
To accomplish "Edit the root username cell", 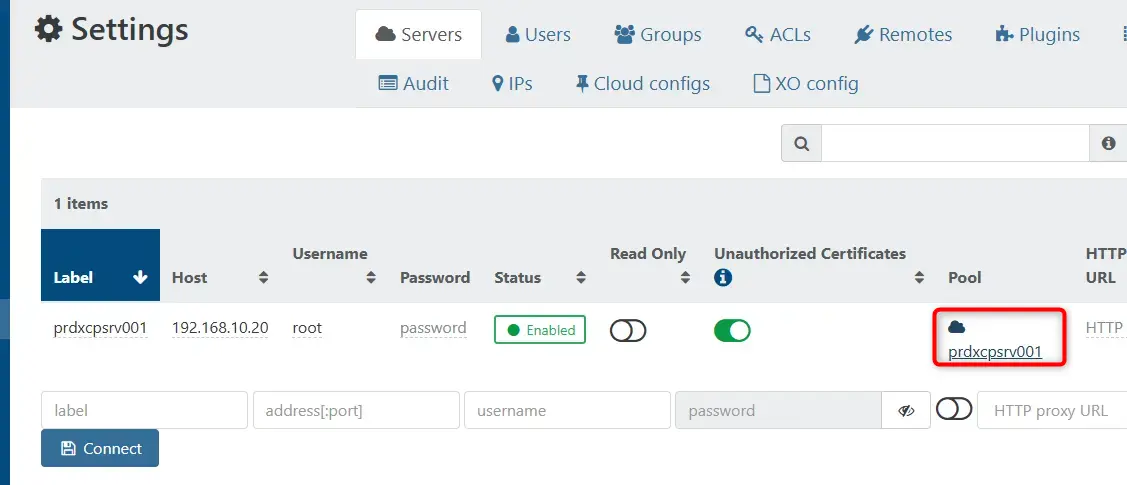I will click(307, 328).
